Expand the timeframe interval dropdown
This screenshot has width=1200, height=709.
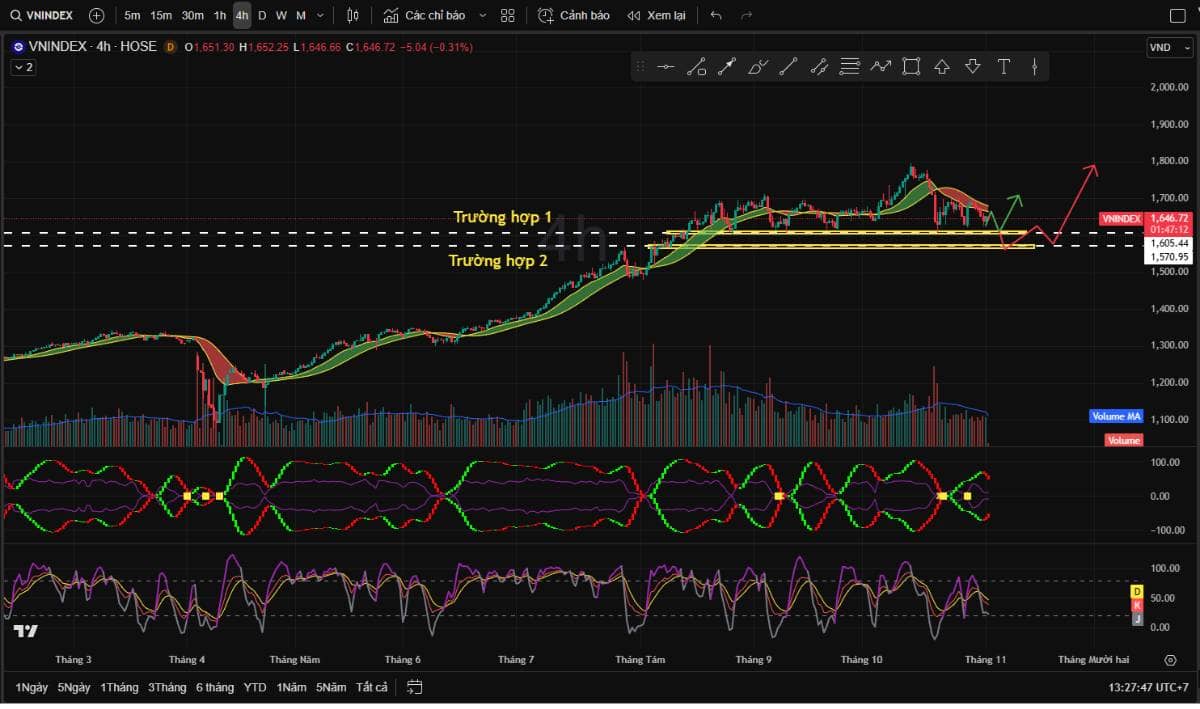tap(320, 15)
